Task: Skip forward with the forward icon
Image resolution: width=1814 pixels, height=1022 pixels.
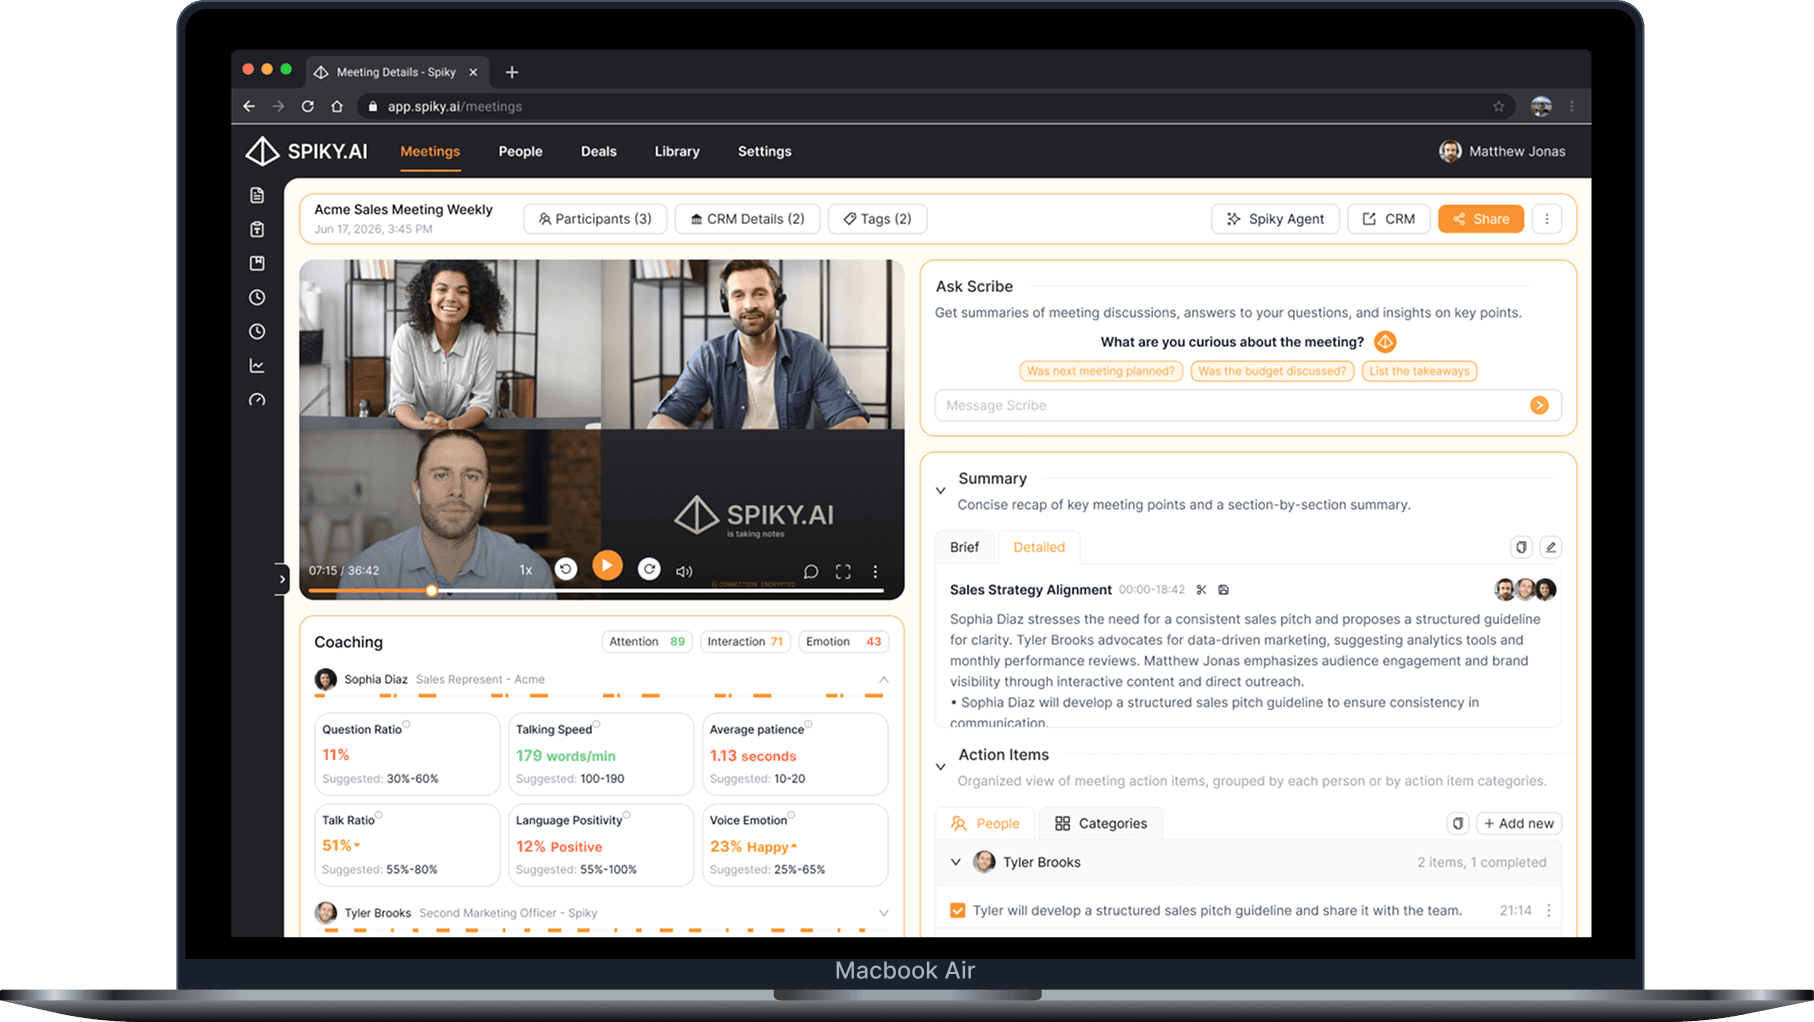Action: (649, 569)
